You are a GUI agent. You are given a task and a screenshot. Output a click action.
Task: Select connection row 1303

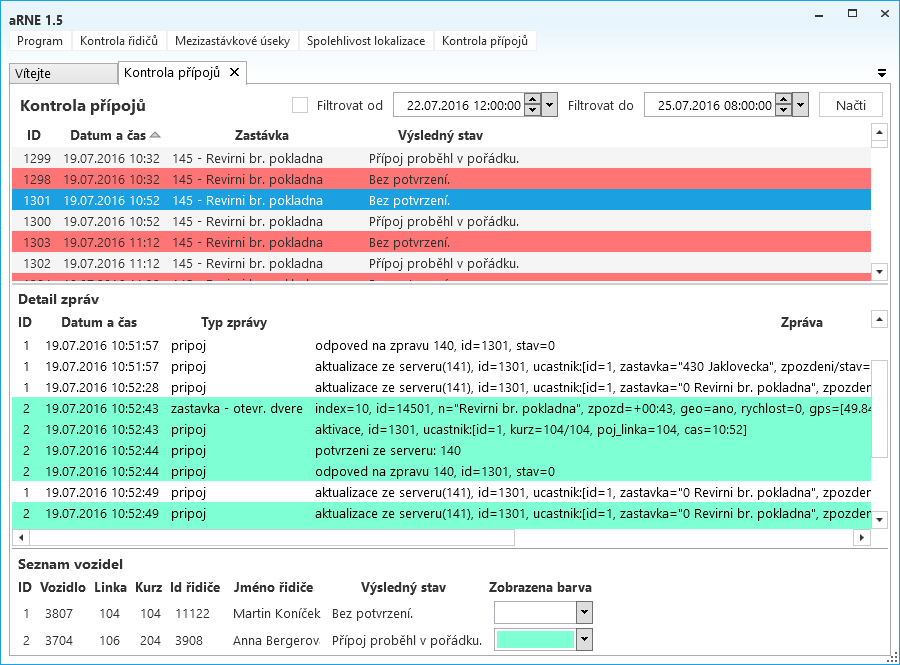coord(441,243)
